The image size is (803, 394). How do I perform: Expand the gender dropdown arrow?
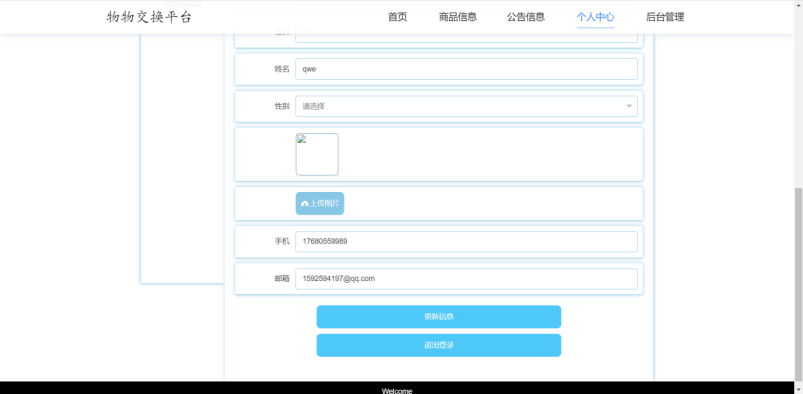pos(629,106)
